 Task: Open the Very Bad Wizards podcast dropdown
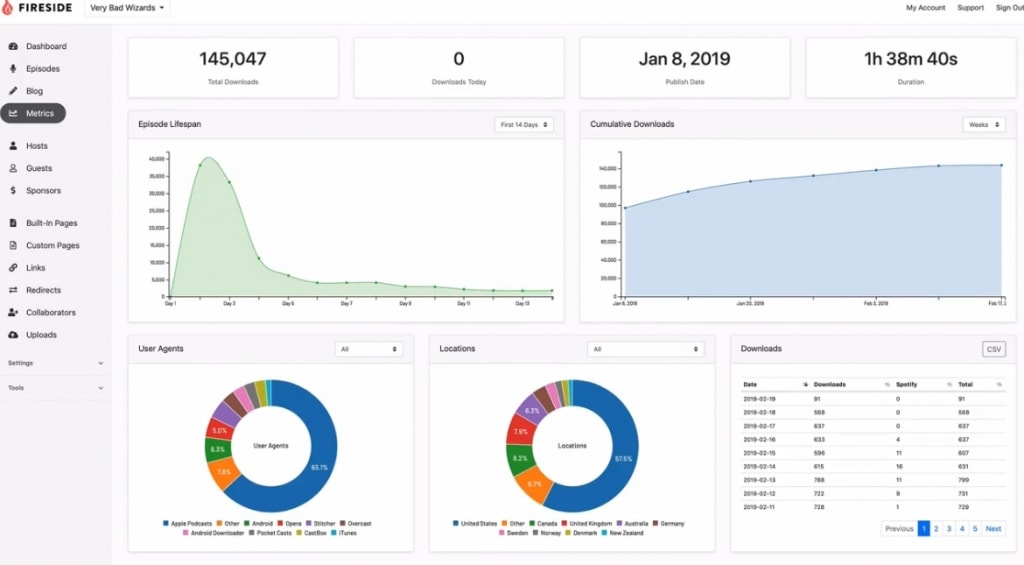coord(127,8)
